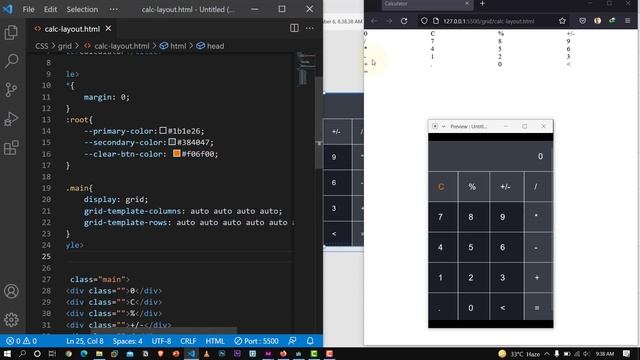Click the CSS breadcrumb segment
640x360 pixels.
coord(41,46)
